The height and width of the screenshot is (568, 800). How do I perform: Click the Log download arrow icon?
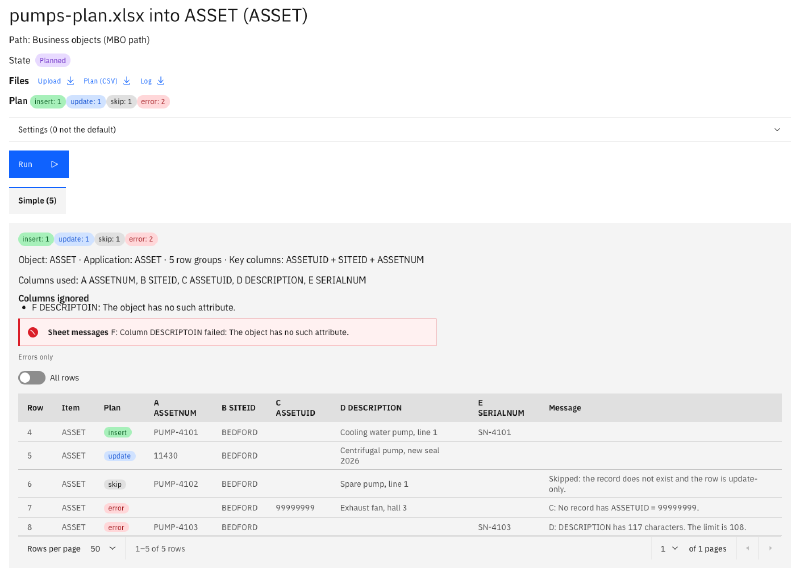pyautogui.click(x=160, y=81)
